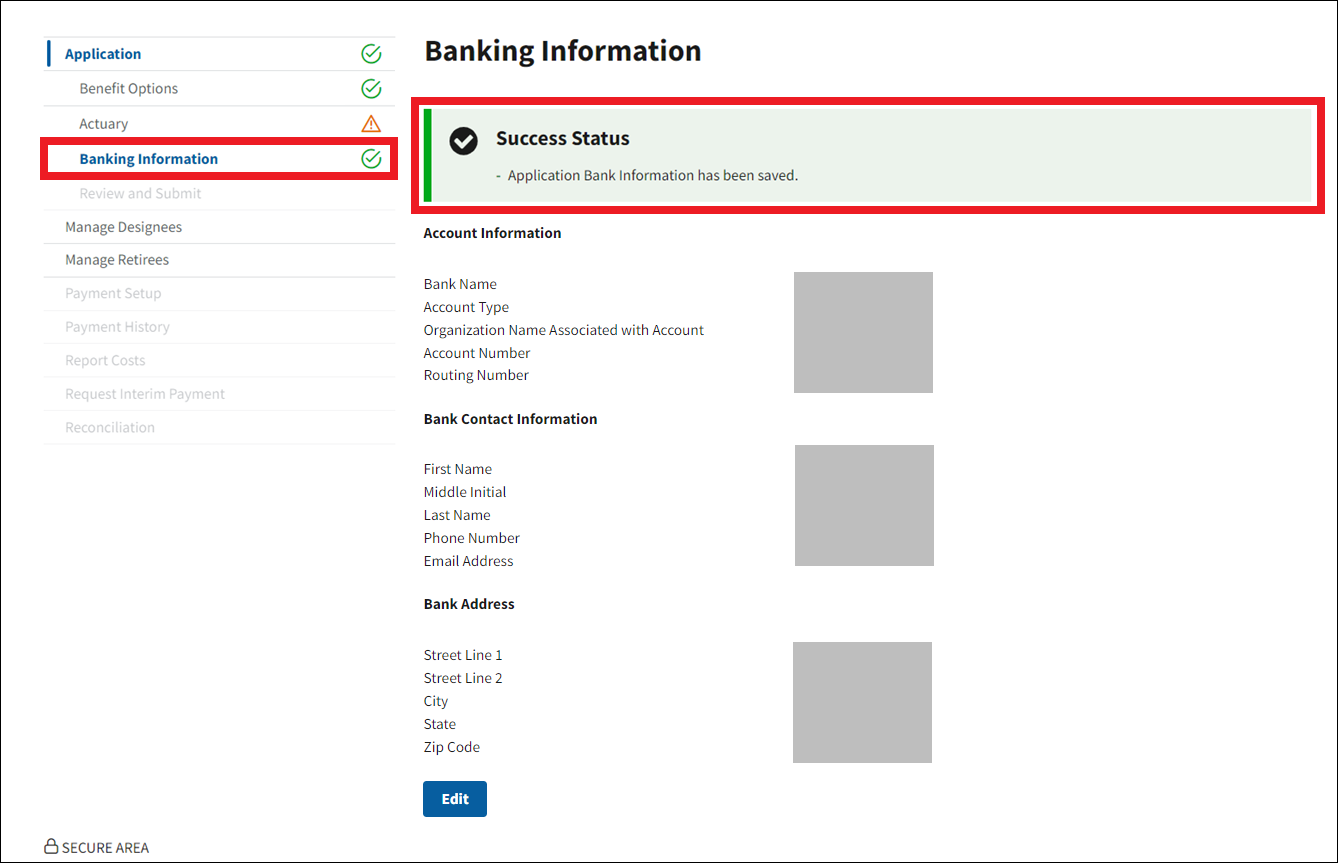1338x863 pixels.
Task: Click the black success checkmark icon in banner
Action: (x=463, y=141)
